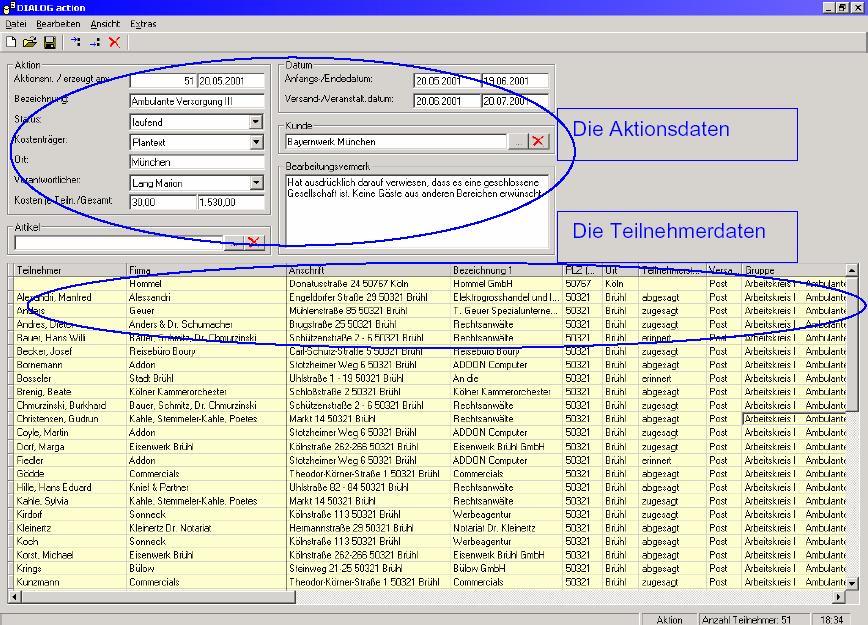Open the Status dropdown showing laufend
Image resolution: width=868 pixels, height=625 pixels.
tap(256, 122)
